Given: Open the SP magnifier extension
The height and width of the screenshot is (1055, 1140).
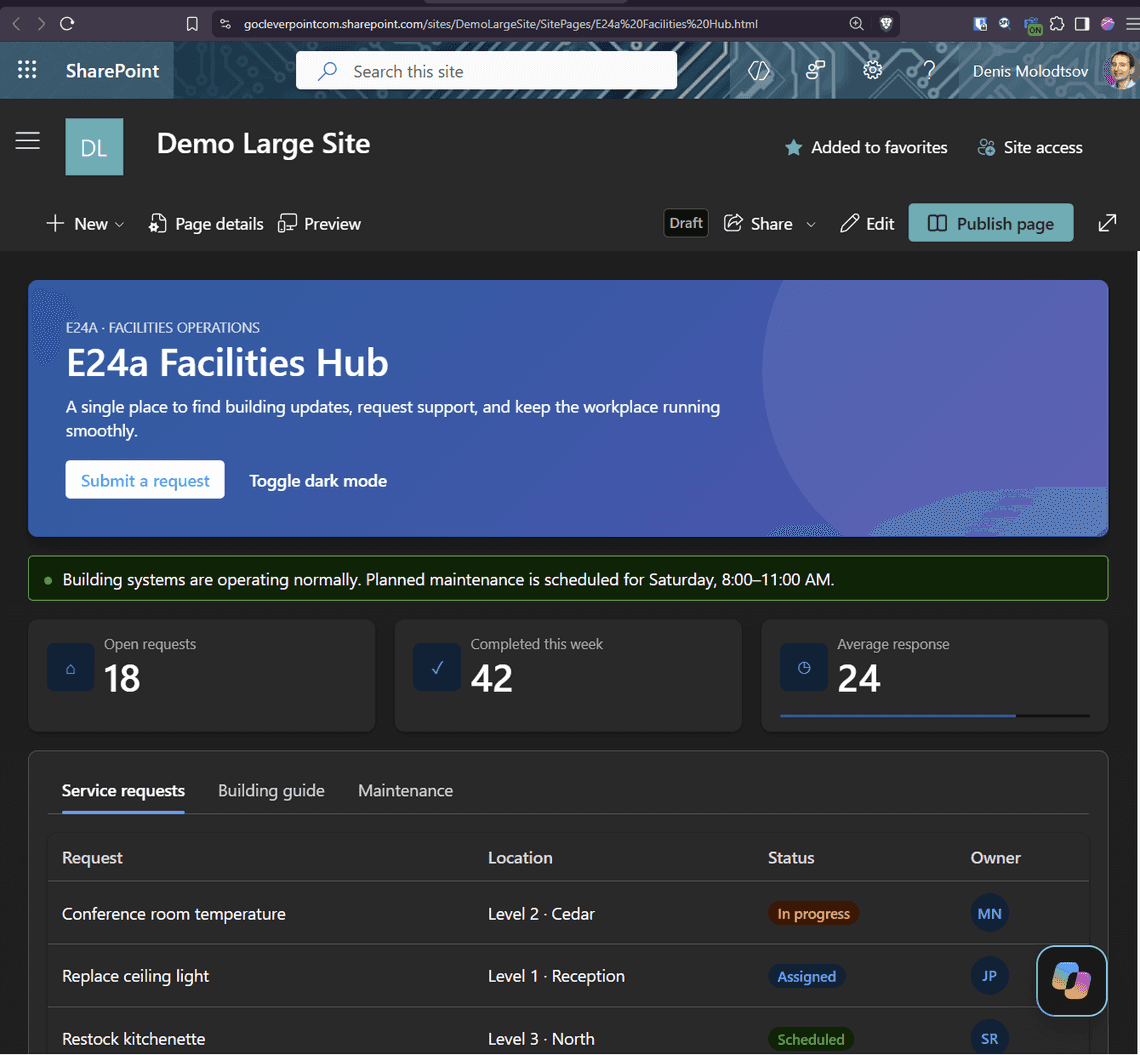Looking at the screenshot, I should click(1005, 24).
